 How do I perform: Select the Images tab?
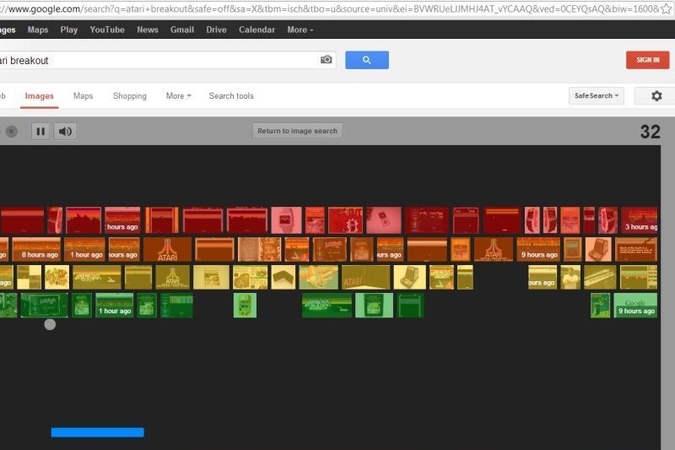(x=39, y=96)
